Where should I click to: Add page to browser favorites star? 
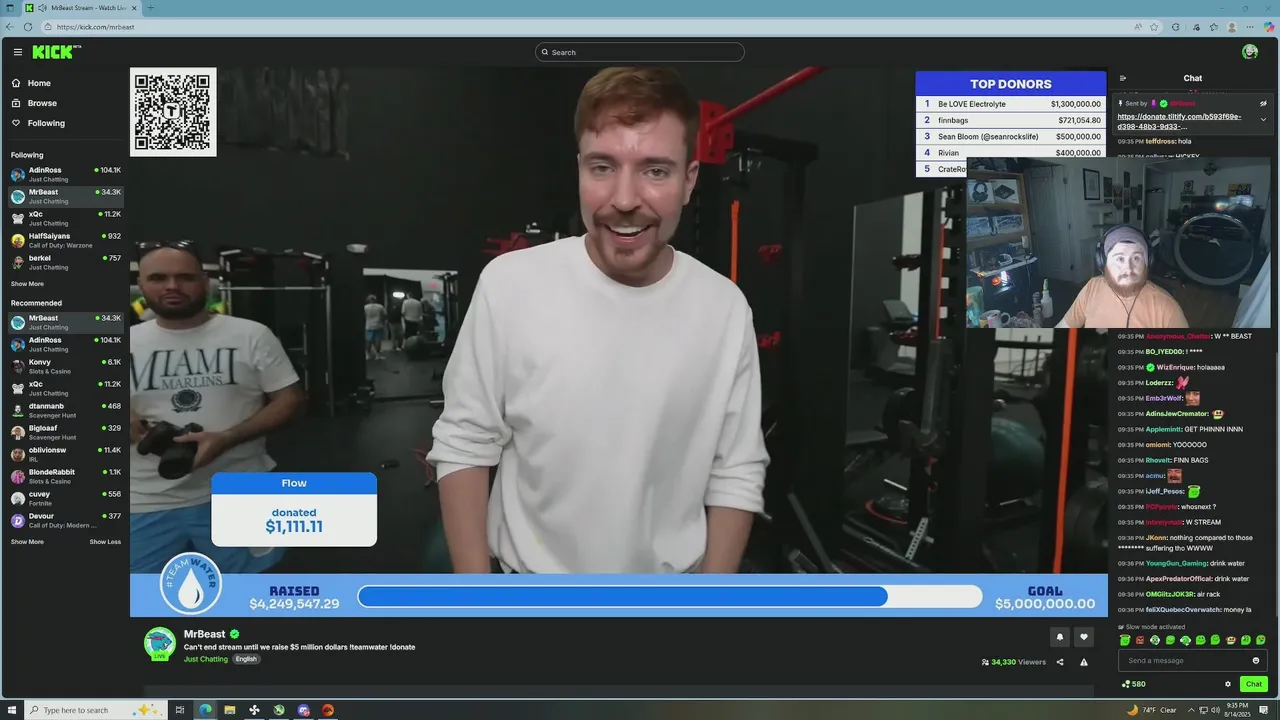pyautogui.click(x=1154, y=27)
